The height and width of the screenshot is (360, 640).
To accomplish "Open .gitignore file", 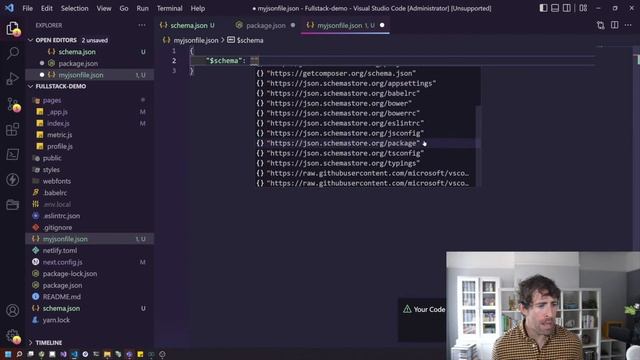I will click(89, 227).
